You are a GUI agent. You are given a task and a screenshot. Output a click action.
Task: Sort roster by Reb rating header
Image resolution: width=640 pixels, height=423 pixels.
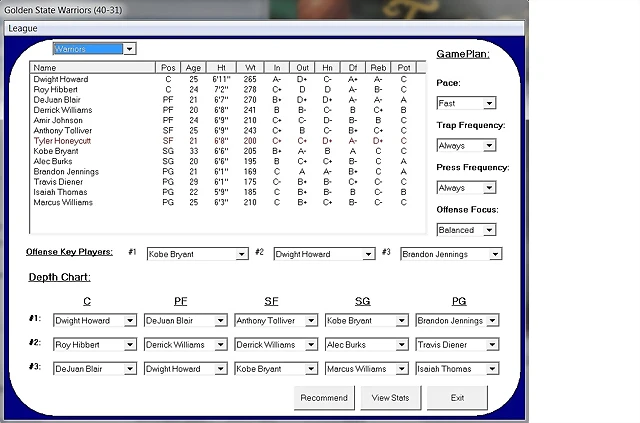[x=378, y=68]
